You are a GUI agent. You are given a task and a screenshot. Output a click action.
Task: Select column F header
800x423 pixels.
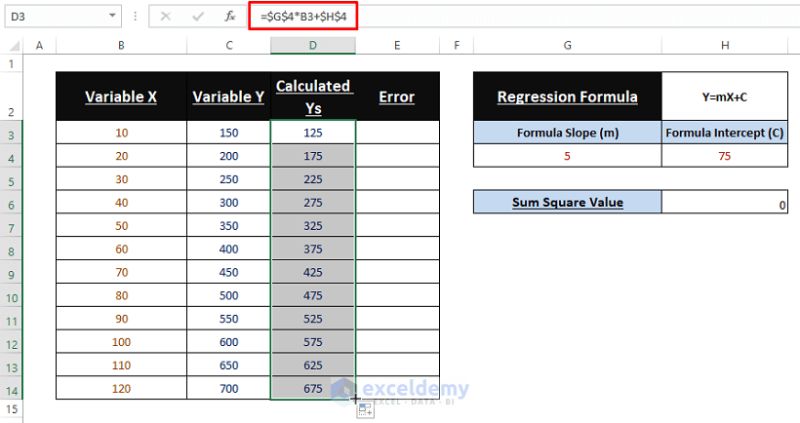click(x=457, y=46)
